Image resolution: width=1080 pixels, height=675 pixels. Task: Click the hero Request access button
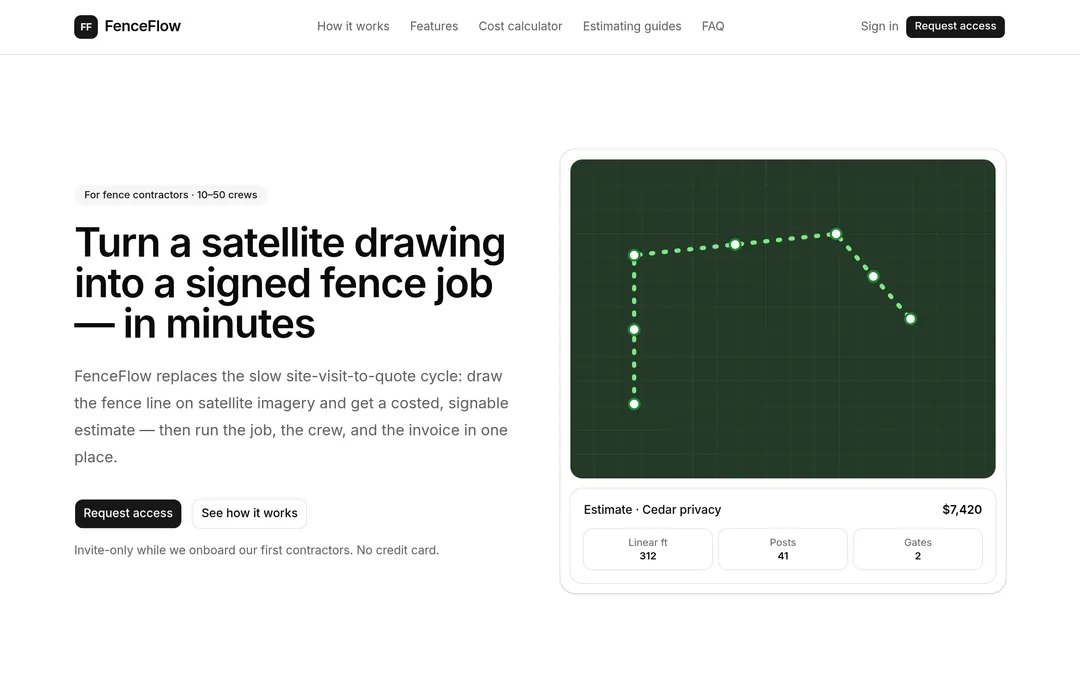click(128, 513)
